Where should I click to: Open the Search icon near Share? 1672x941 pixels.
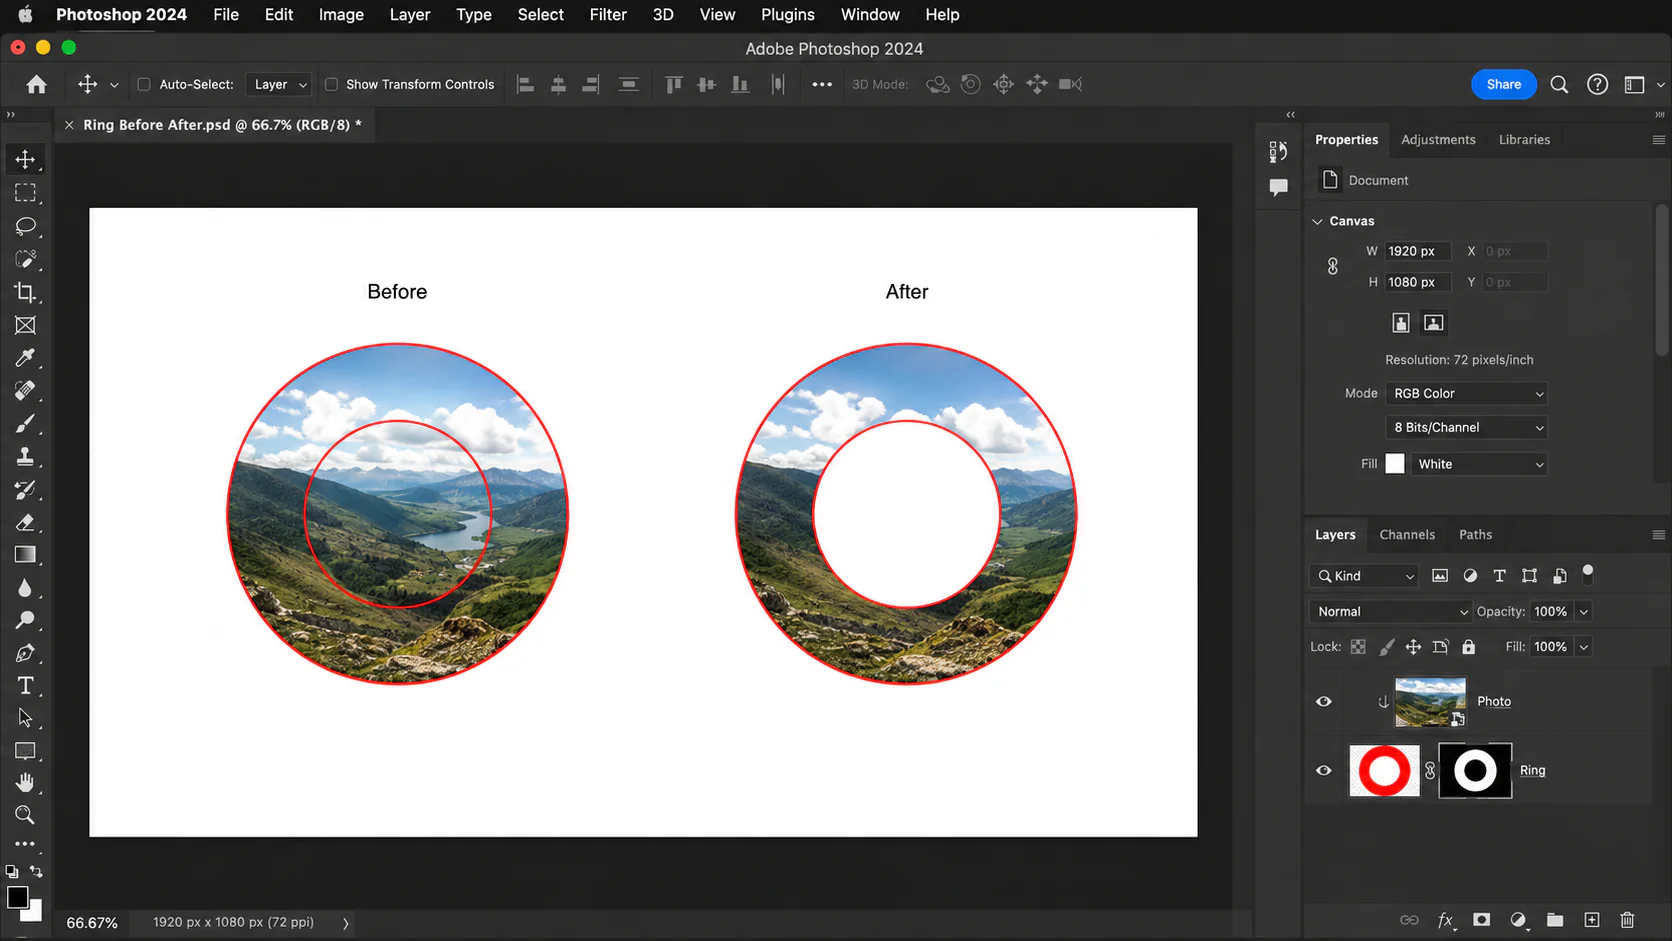click(x=1559, y=85)
